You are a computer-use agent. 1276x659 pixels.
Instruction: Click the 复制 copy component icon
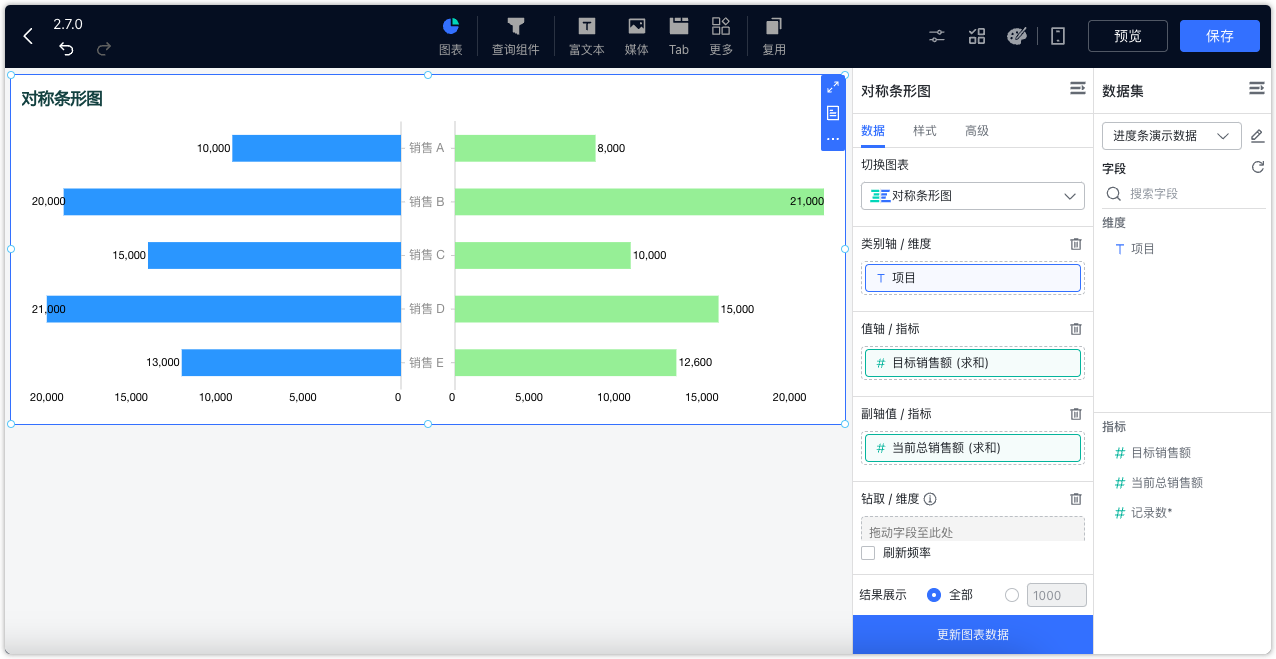773,35
